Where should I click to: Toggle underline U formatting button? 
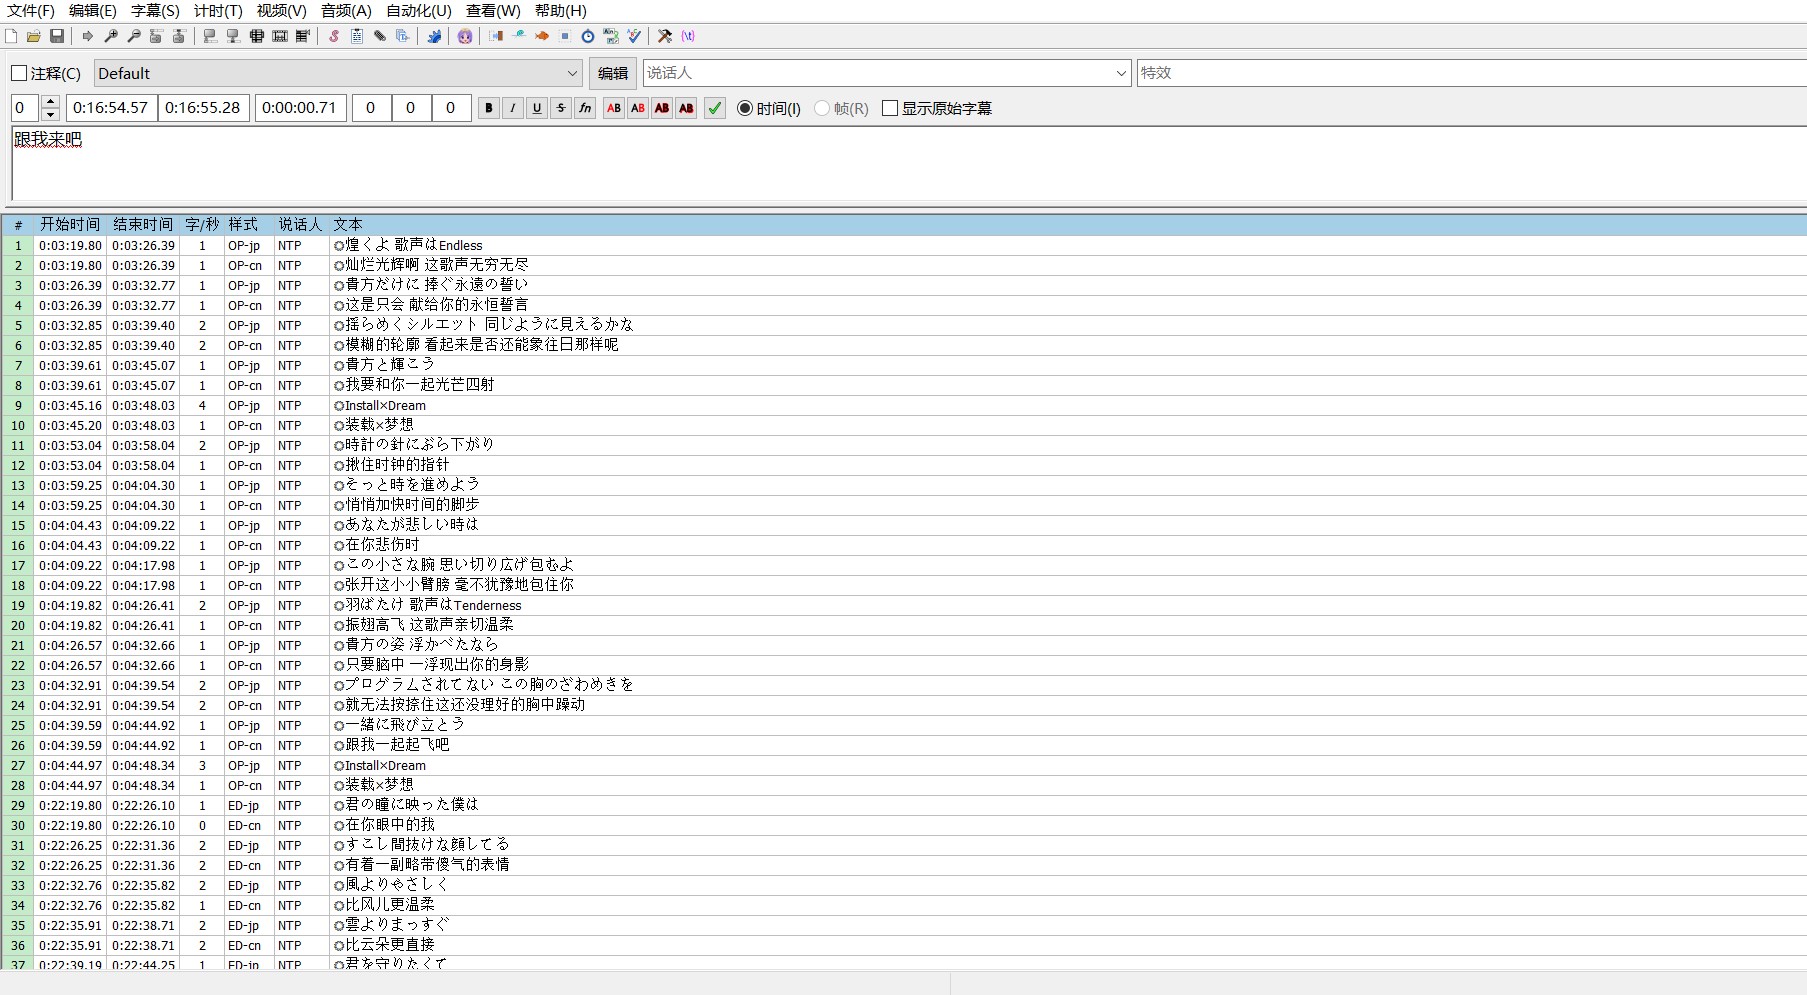[x=537, y=108]
